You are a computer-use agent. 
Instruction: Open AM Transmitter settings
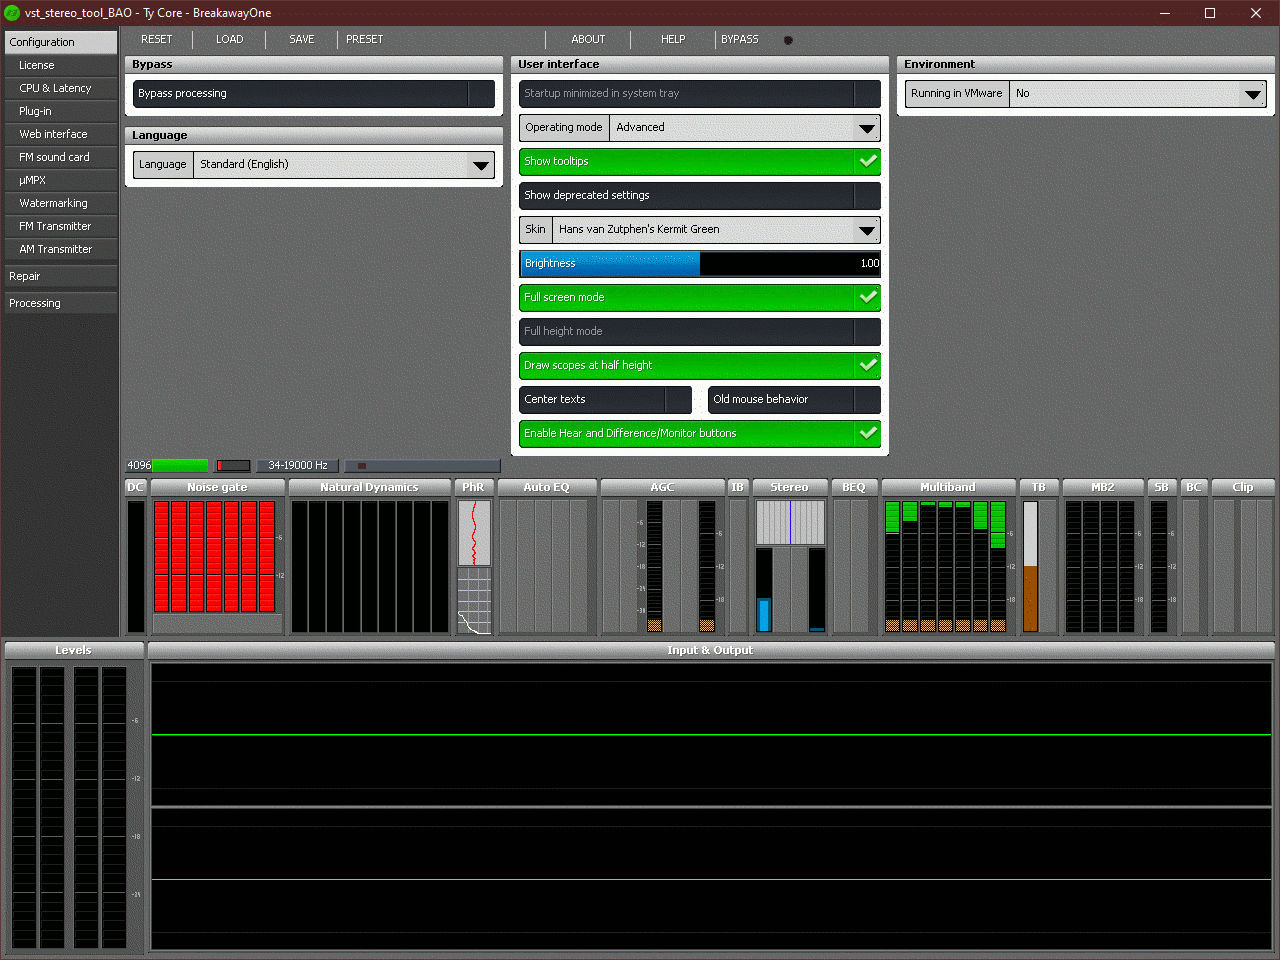pyautogui.click(x=61, y=249)
